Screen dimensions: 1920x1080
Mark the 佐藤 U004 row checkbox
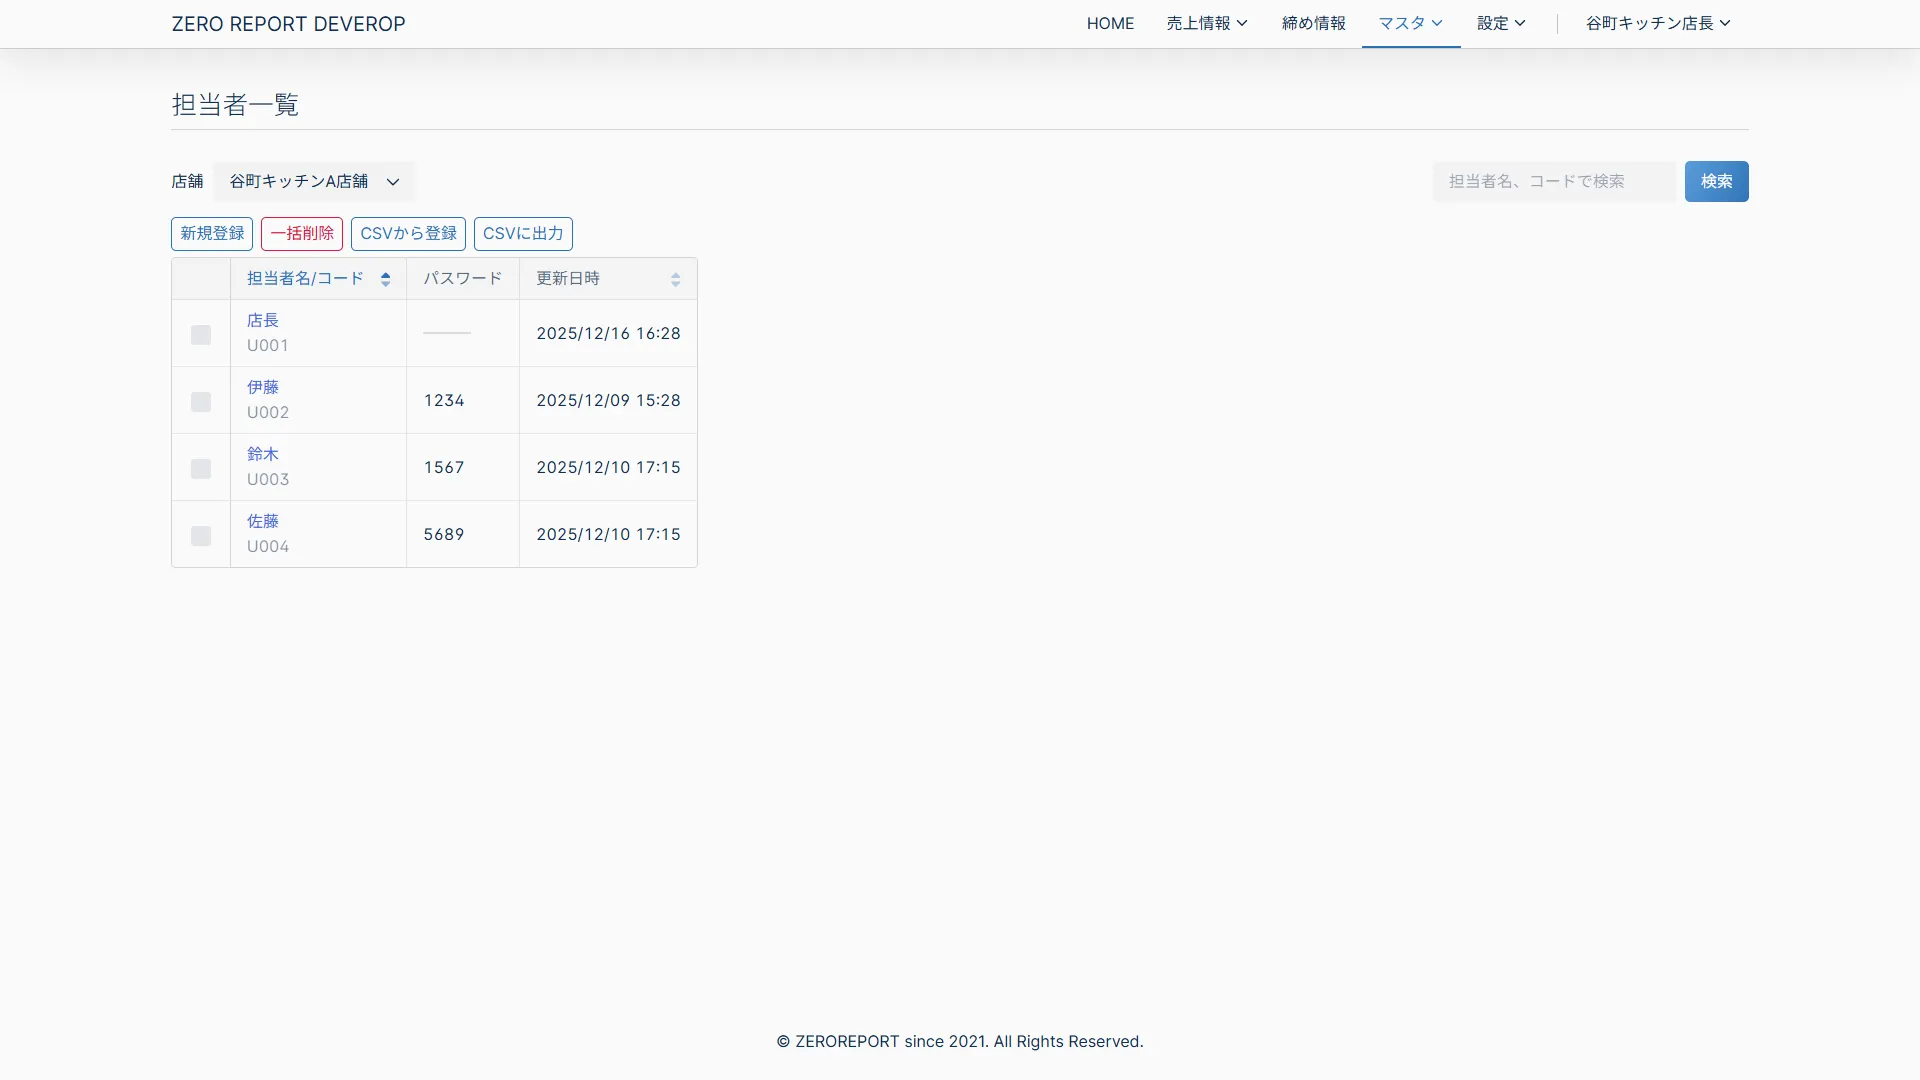tap(201, 536)
